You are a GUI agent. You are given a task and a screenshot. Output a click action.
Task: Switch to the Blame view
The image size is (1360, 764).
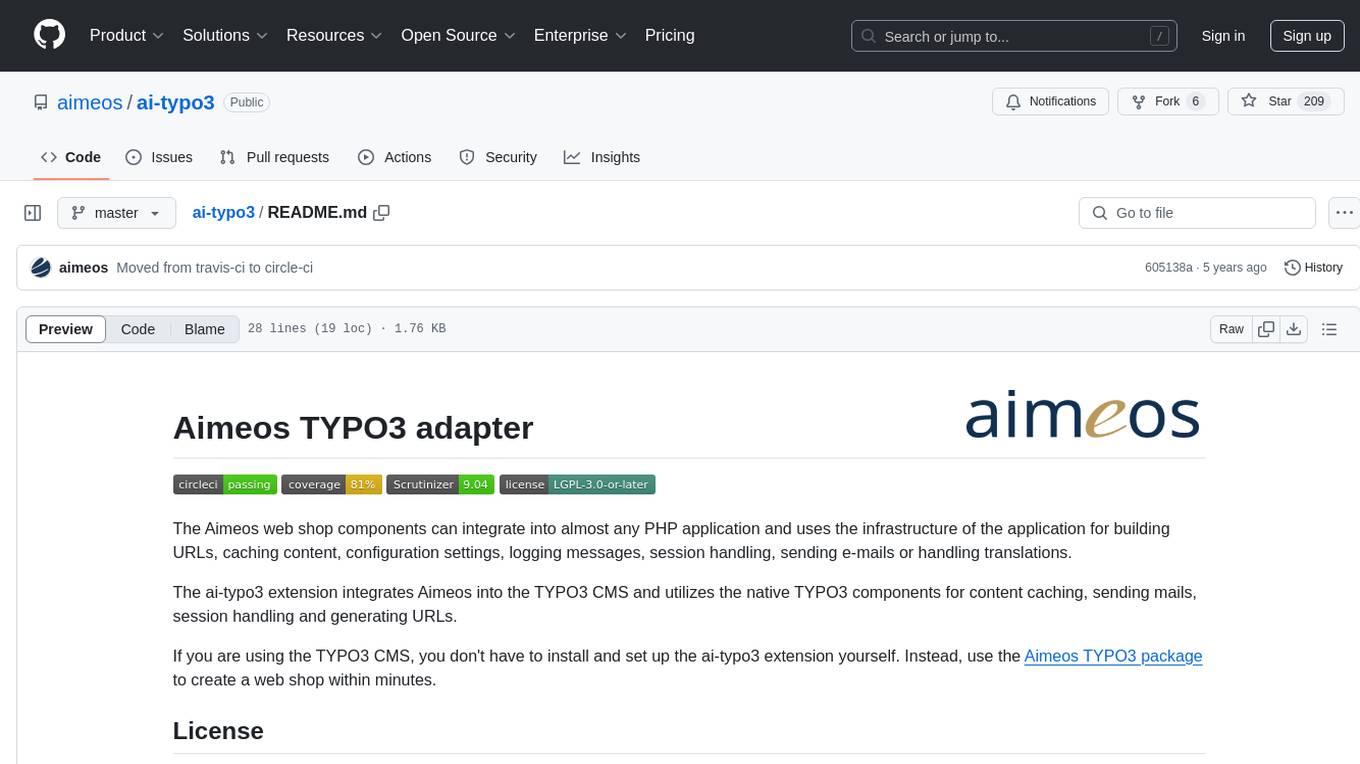pyautogui.click(x=204, y=329)
